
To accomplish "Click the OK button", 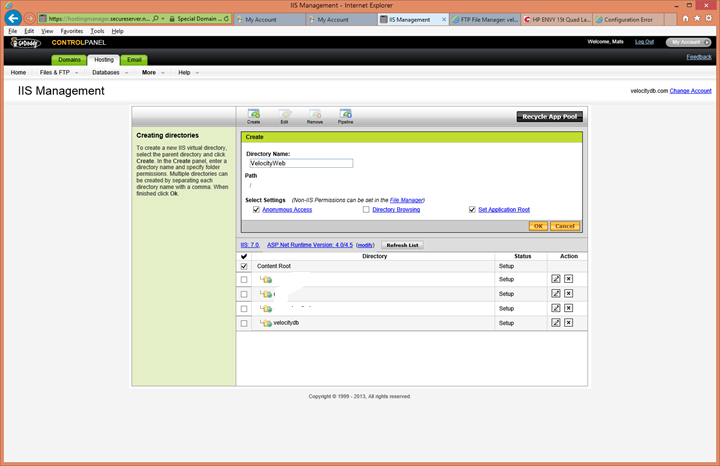I will [538, 226].
